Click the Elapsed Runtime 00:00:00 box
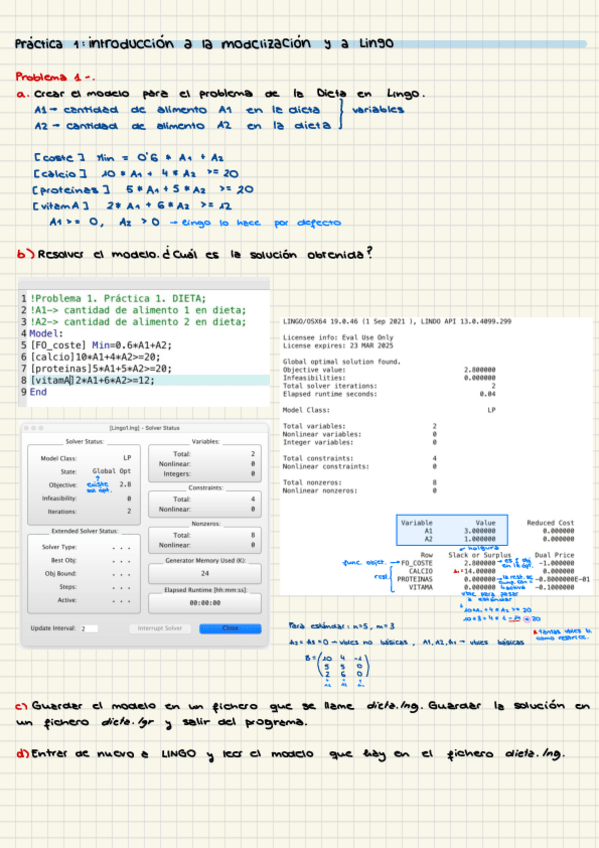599x848 pixels. 205,602
